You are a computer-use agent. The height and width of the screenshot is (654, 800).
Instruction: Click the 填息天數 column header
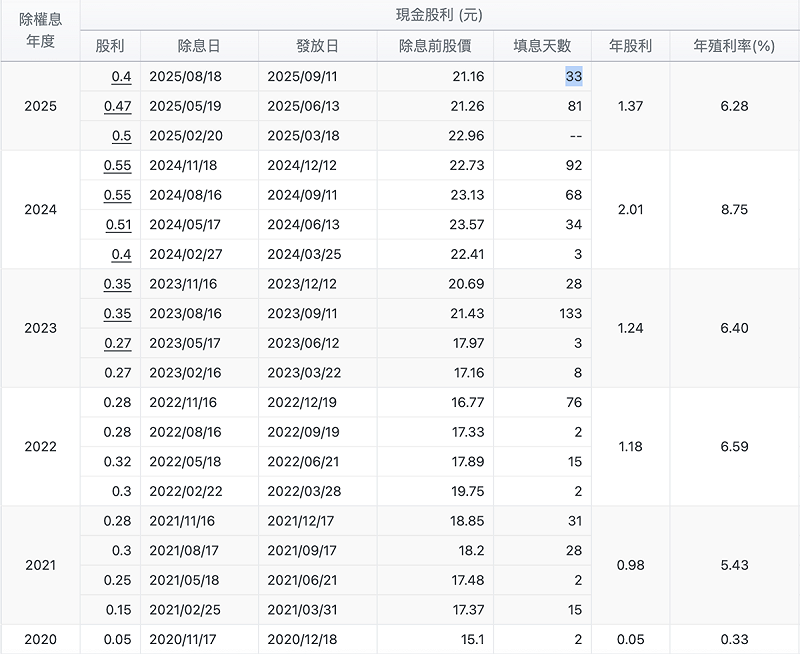pos(542,46)
